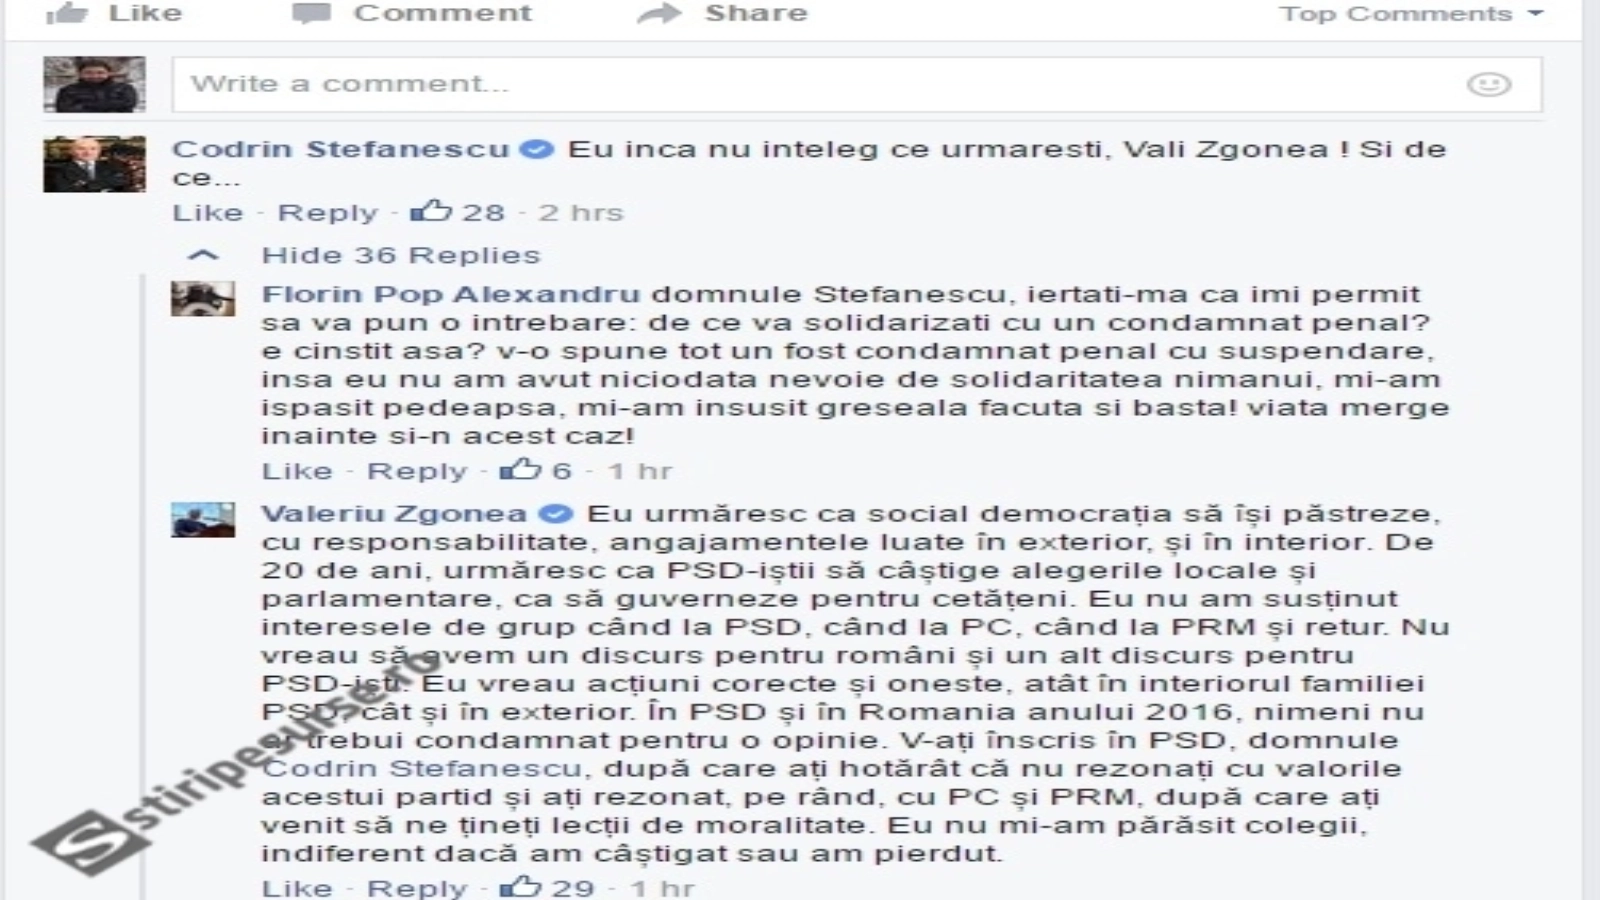Click verified badge next to Codrin Stefanescu
The image size is (1600, 900).
coord(538,149)
